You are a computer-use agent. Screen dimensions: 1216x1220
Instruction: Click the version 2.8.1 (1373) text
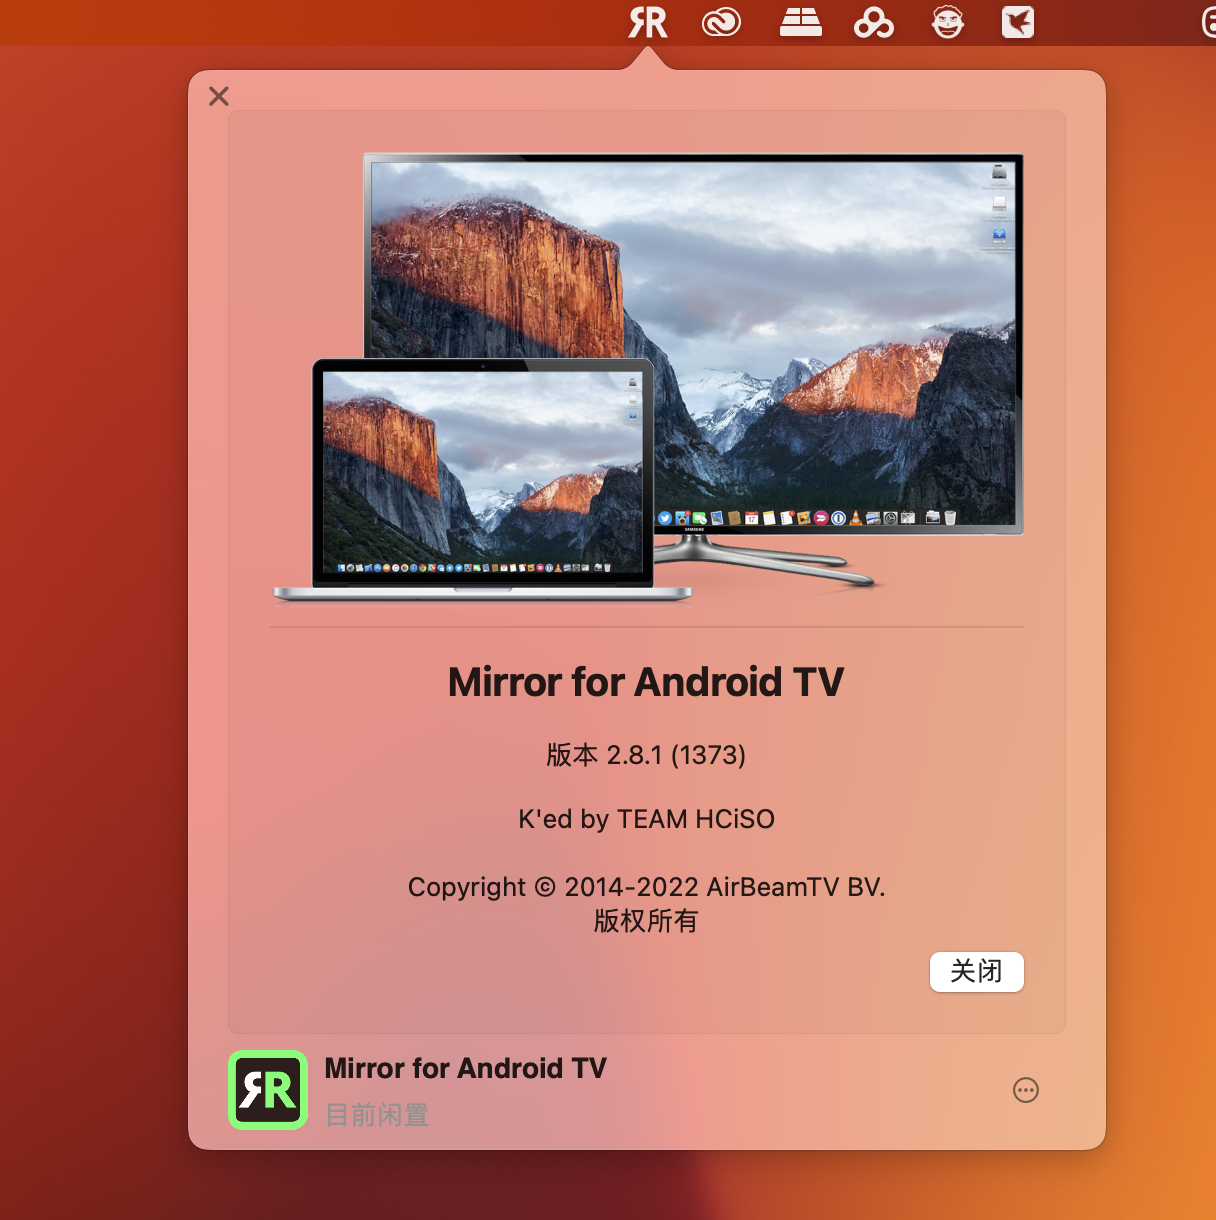click(x=646, y=755)
